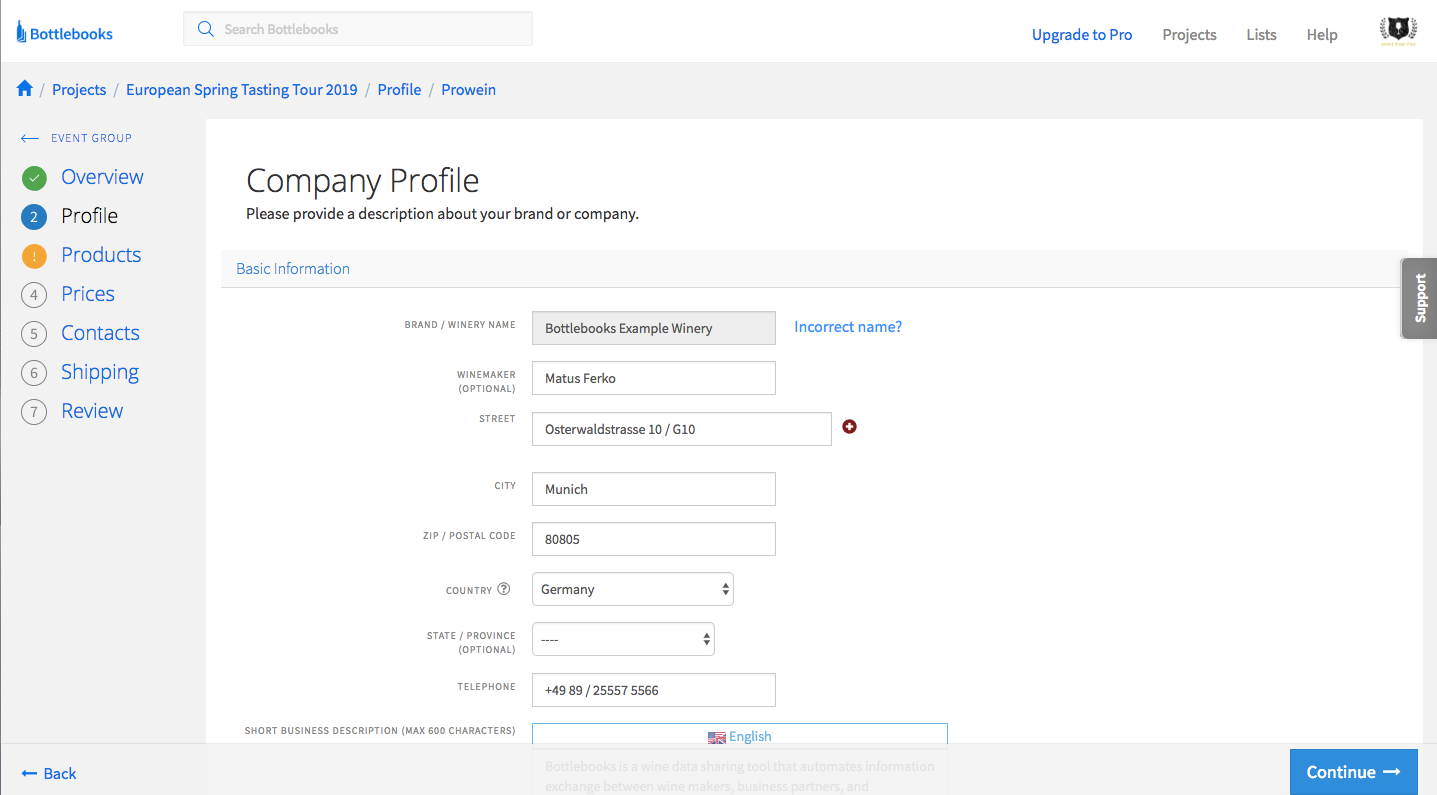Focus the Search Bottlebooks field
Viewport: 1437px width, 795px height.
[x=358, y=29]
